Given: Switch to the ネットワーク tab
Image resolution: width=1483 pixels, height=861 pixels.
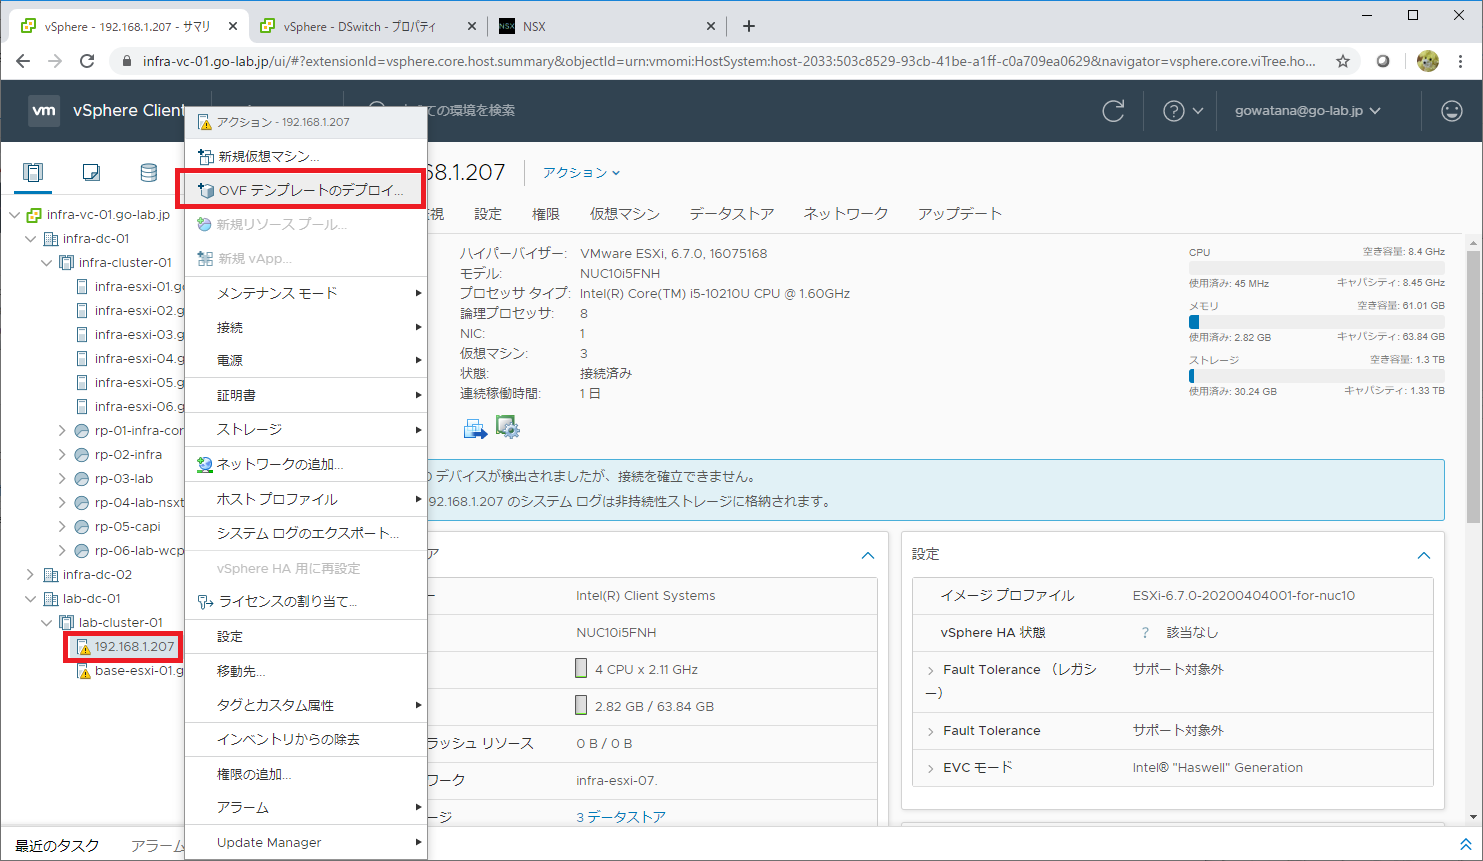Looking at the screenshot, I should tap(846, 214).
